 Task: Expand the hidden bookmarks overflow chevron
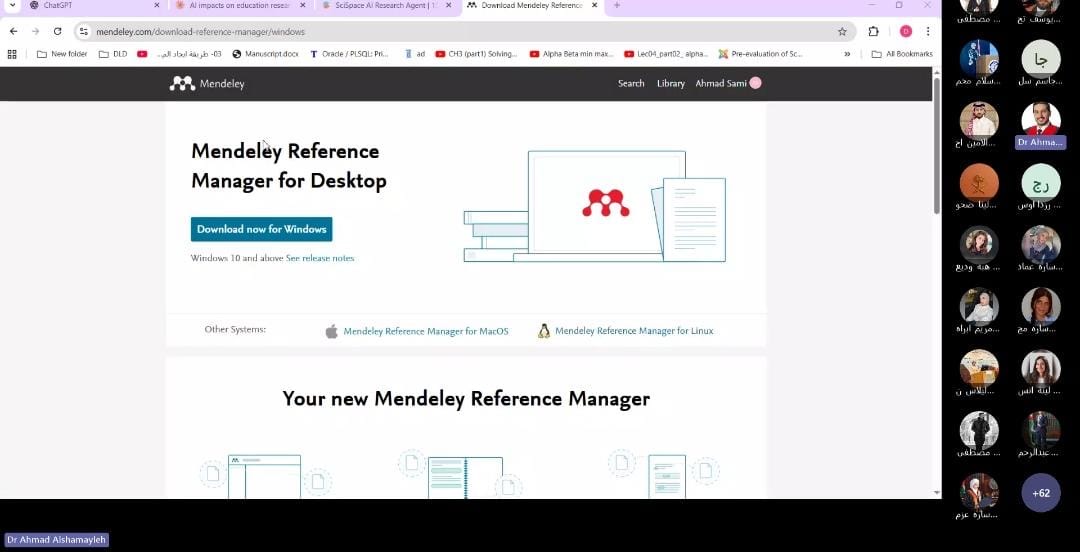tap(847, 54)
